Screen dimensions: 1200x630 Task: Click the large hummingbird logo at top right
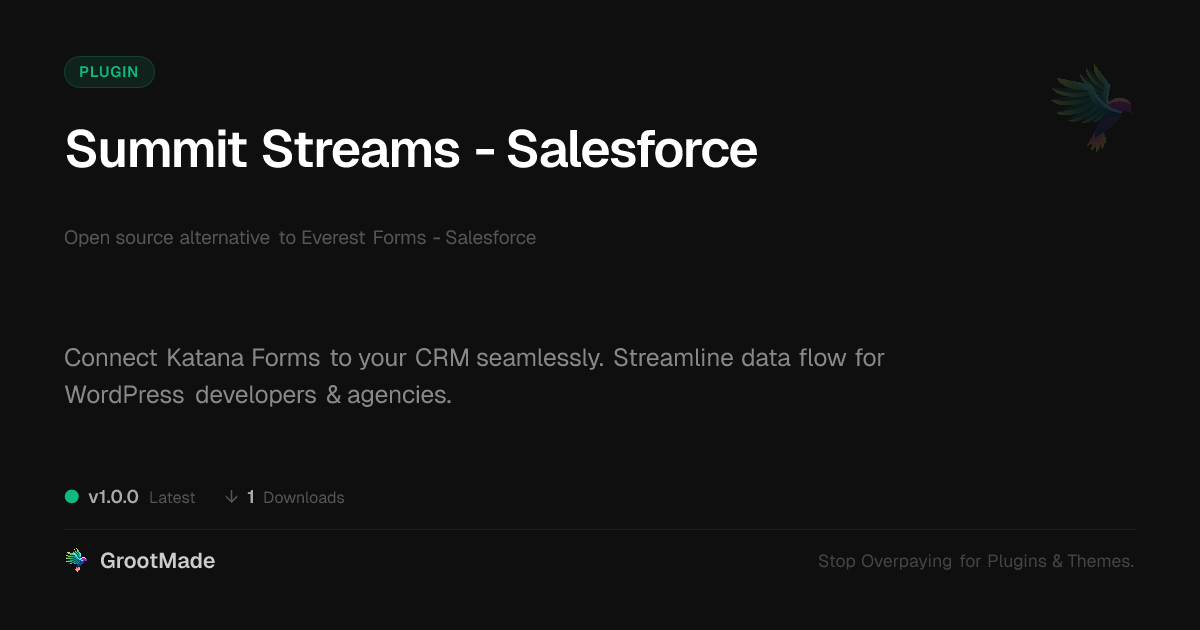coord(1093,106)
